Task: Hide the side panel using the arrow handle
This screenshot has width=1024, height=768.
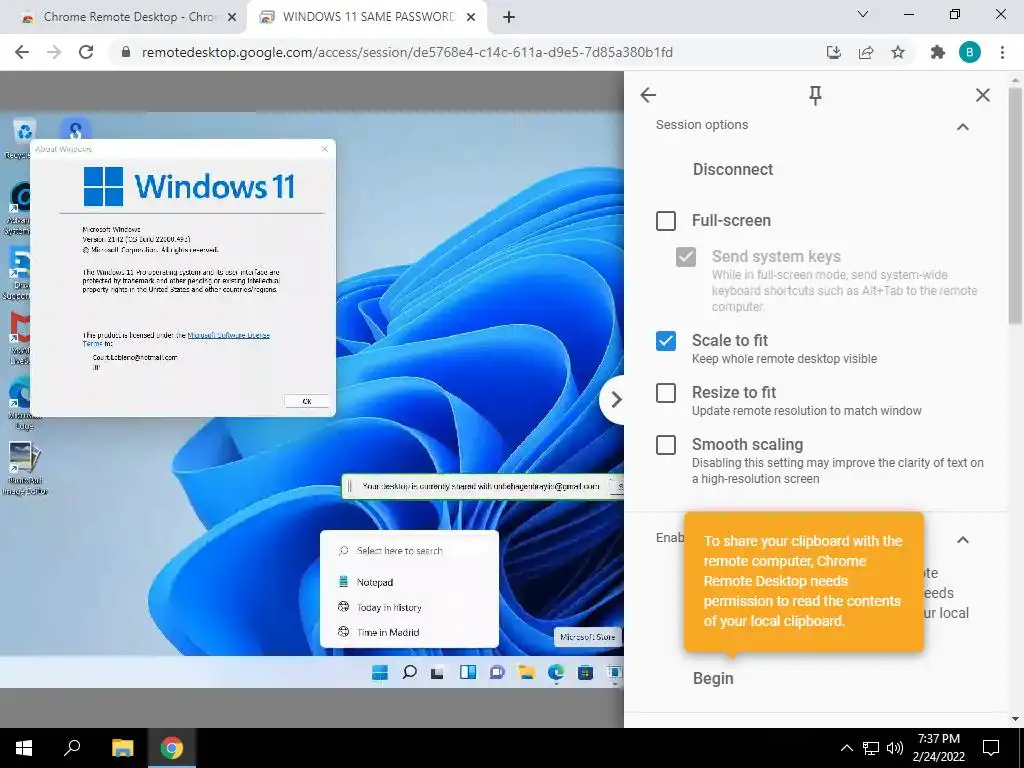Action: coord(614,399)
